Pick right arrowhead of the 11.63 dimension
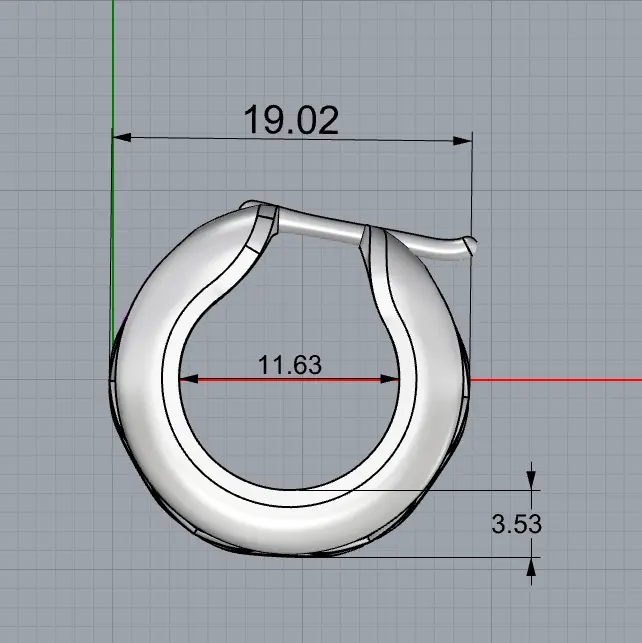 click(392, 380)
